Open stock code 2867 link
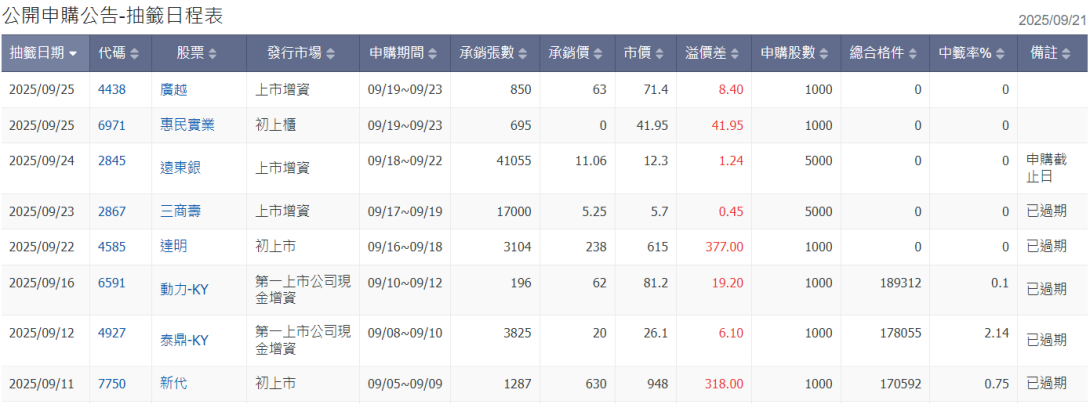This screenshot has width=1090, height=404. [x=112, y=211]
